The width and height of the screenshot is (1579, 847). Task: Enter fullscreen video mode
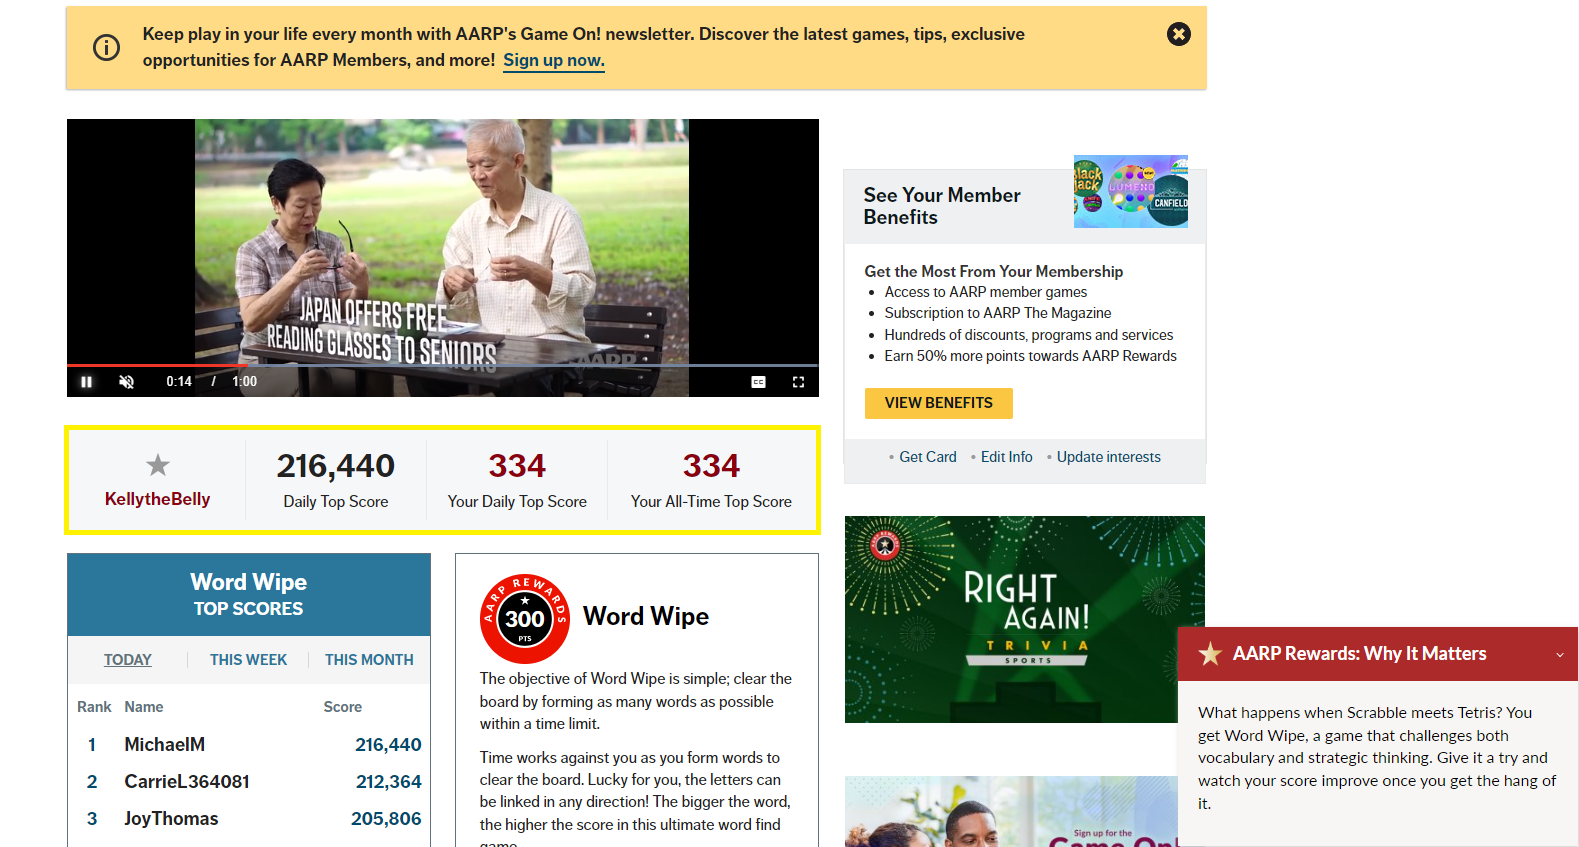click(798, 382)
